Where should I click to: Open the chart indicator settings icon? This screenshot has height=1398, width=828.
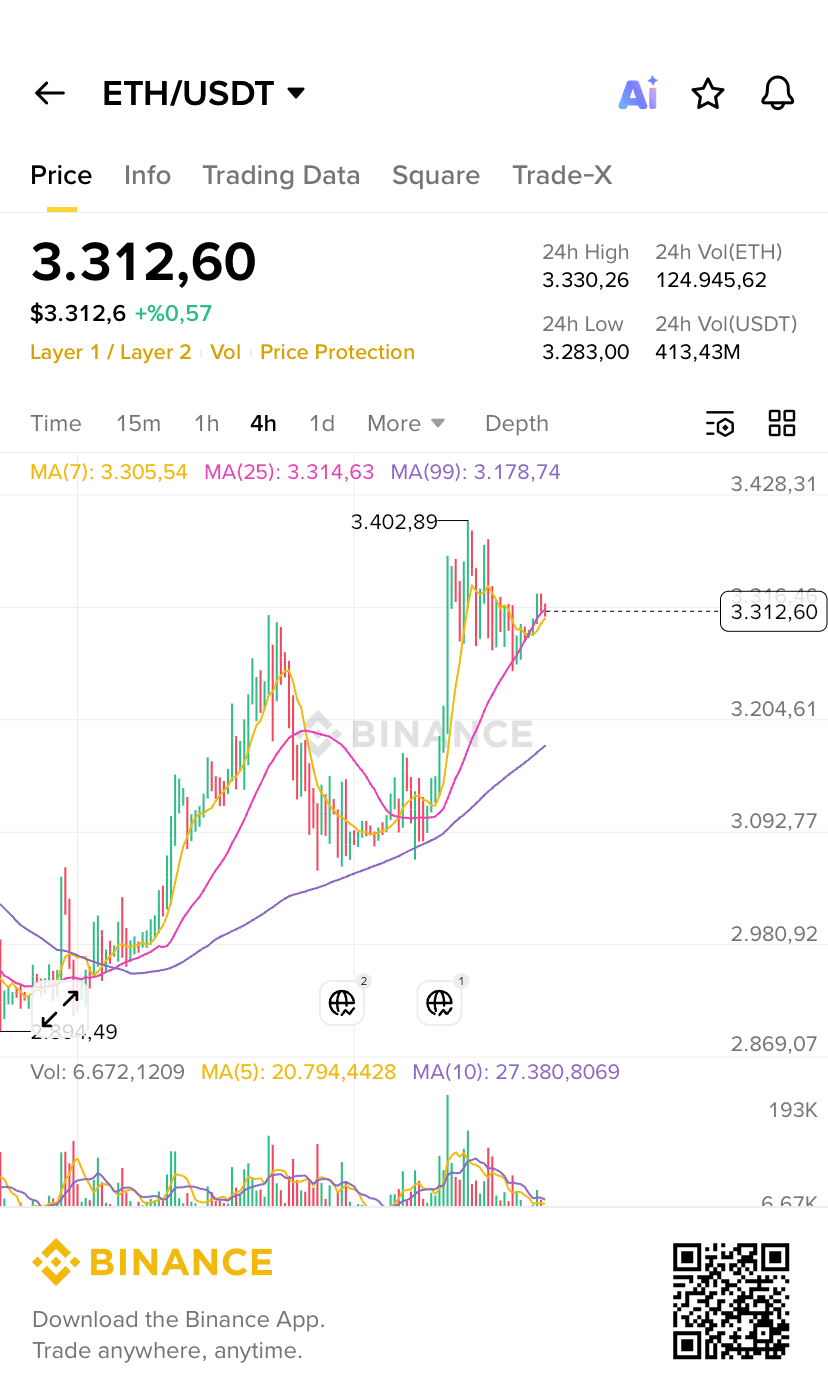pyautogui.click(x=720, y=424)
